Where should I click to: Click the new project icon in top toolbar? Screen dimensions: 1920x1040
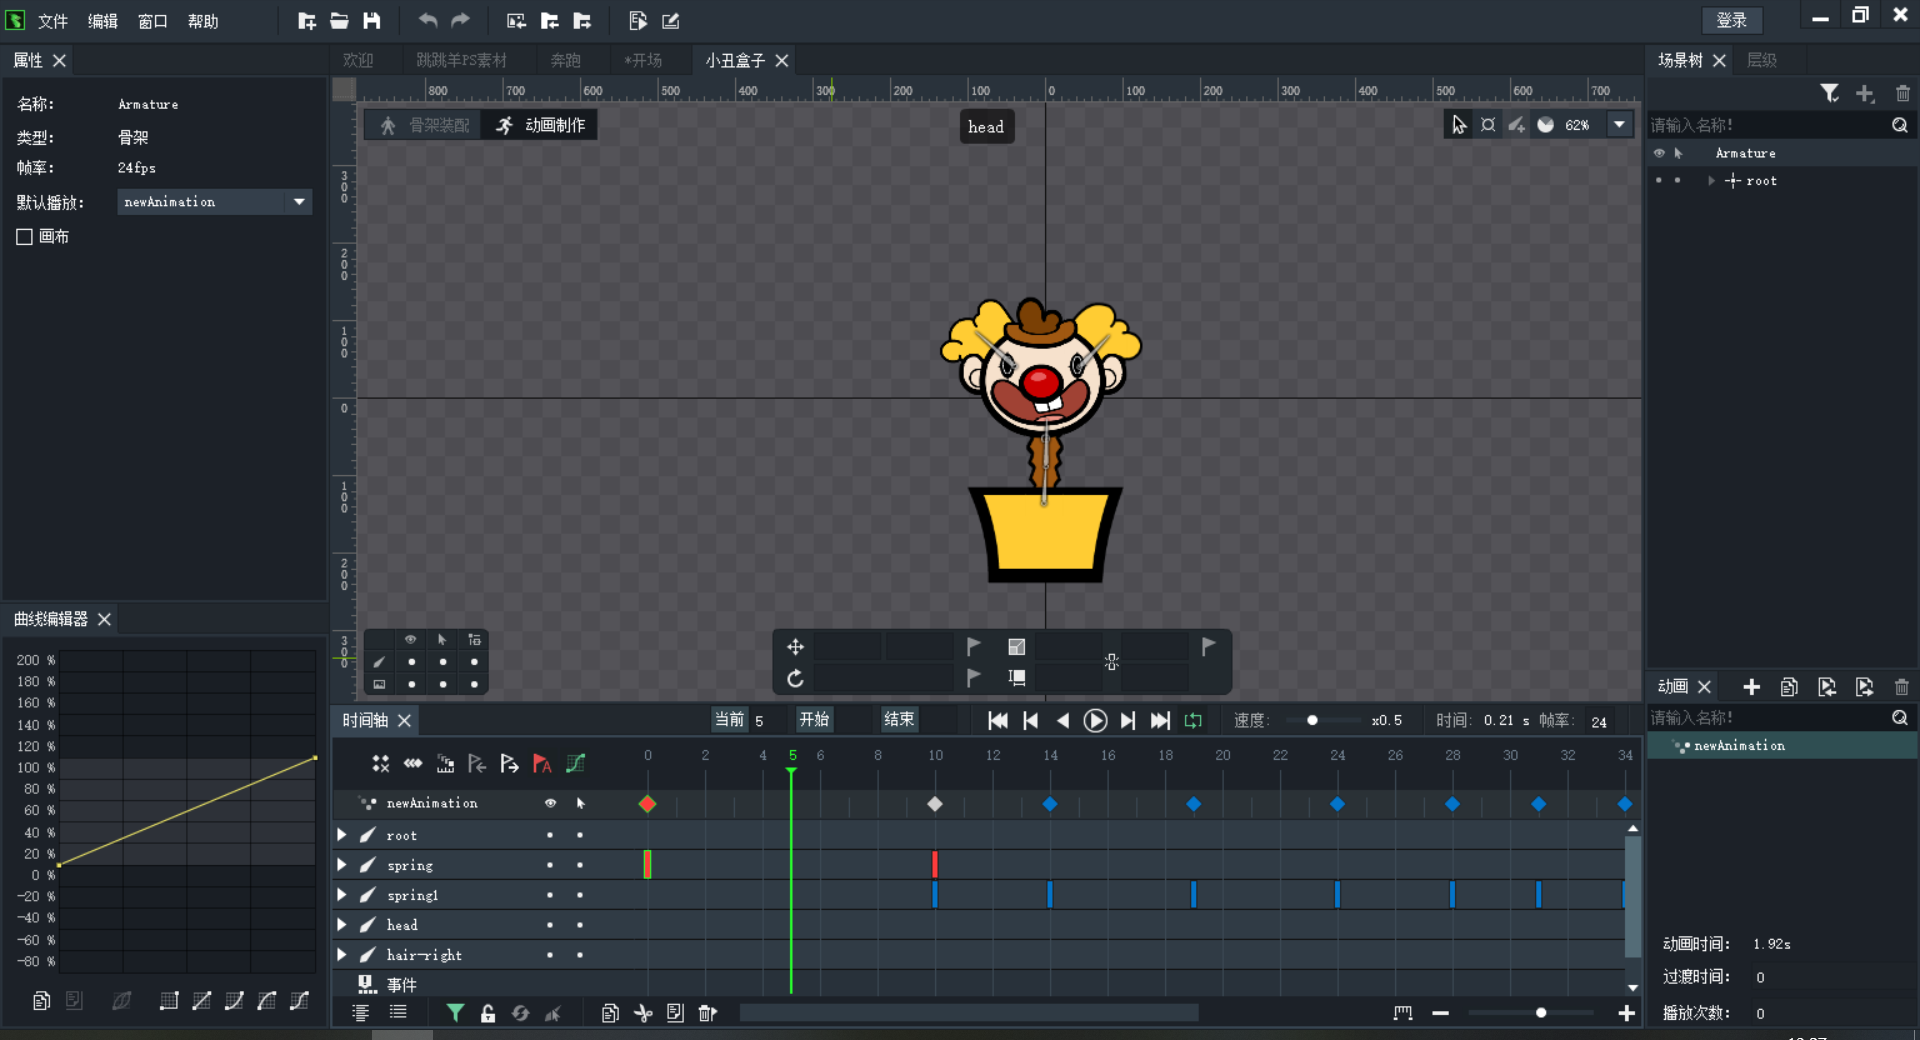click(x=307, y=21)
